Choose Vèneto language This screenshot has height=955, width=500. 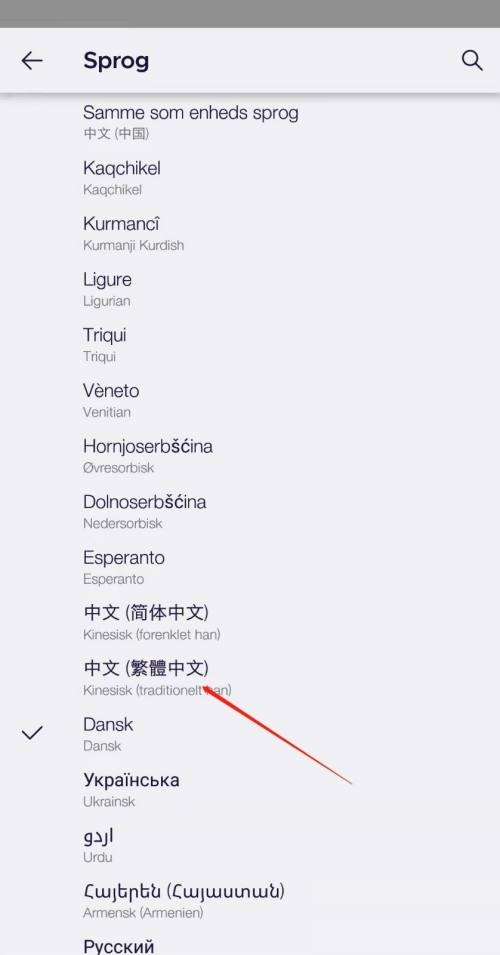click(x=250, y=401)
